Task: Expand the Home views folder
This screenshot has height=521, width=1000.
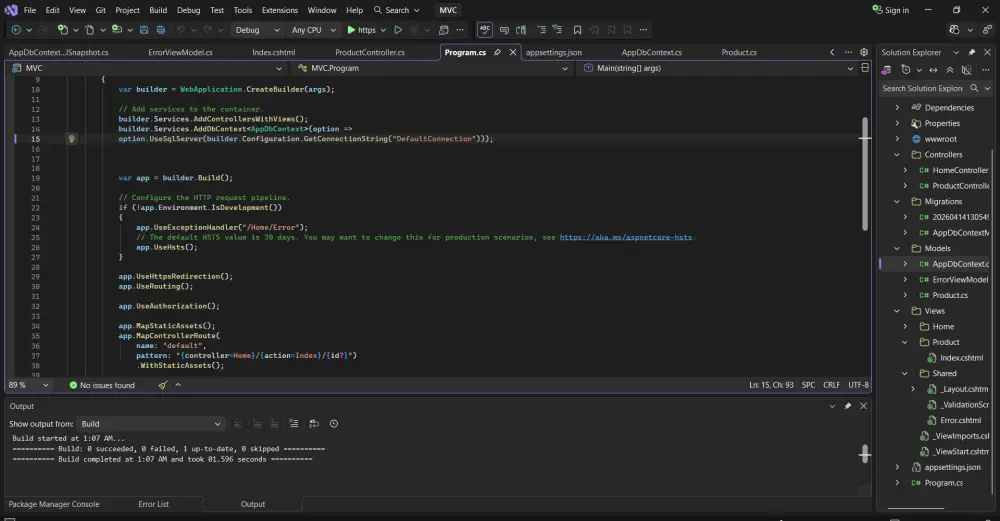Action: [905, 327]
